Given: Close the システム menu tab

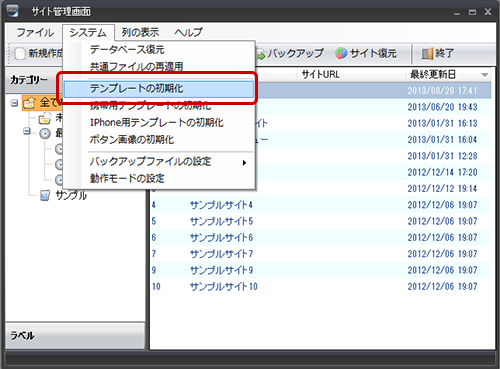Looking at the screenshot, I should (x=88, y=32).
